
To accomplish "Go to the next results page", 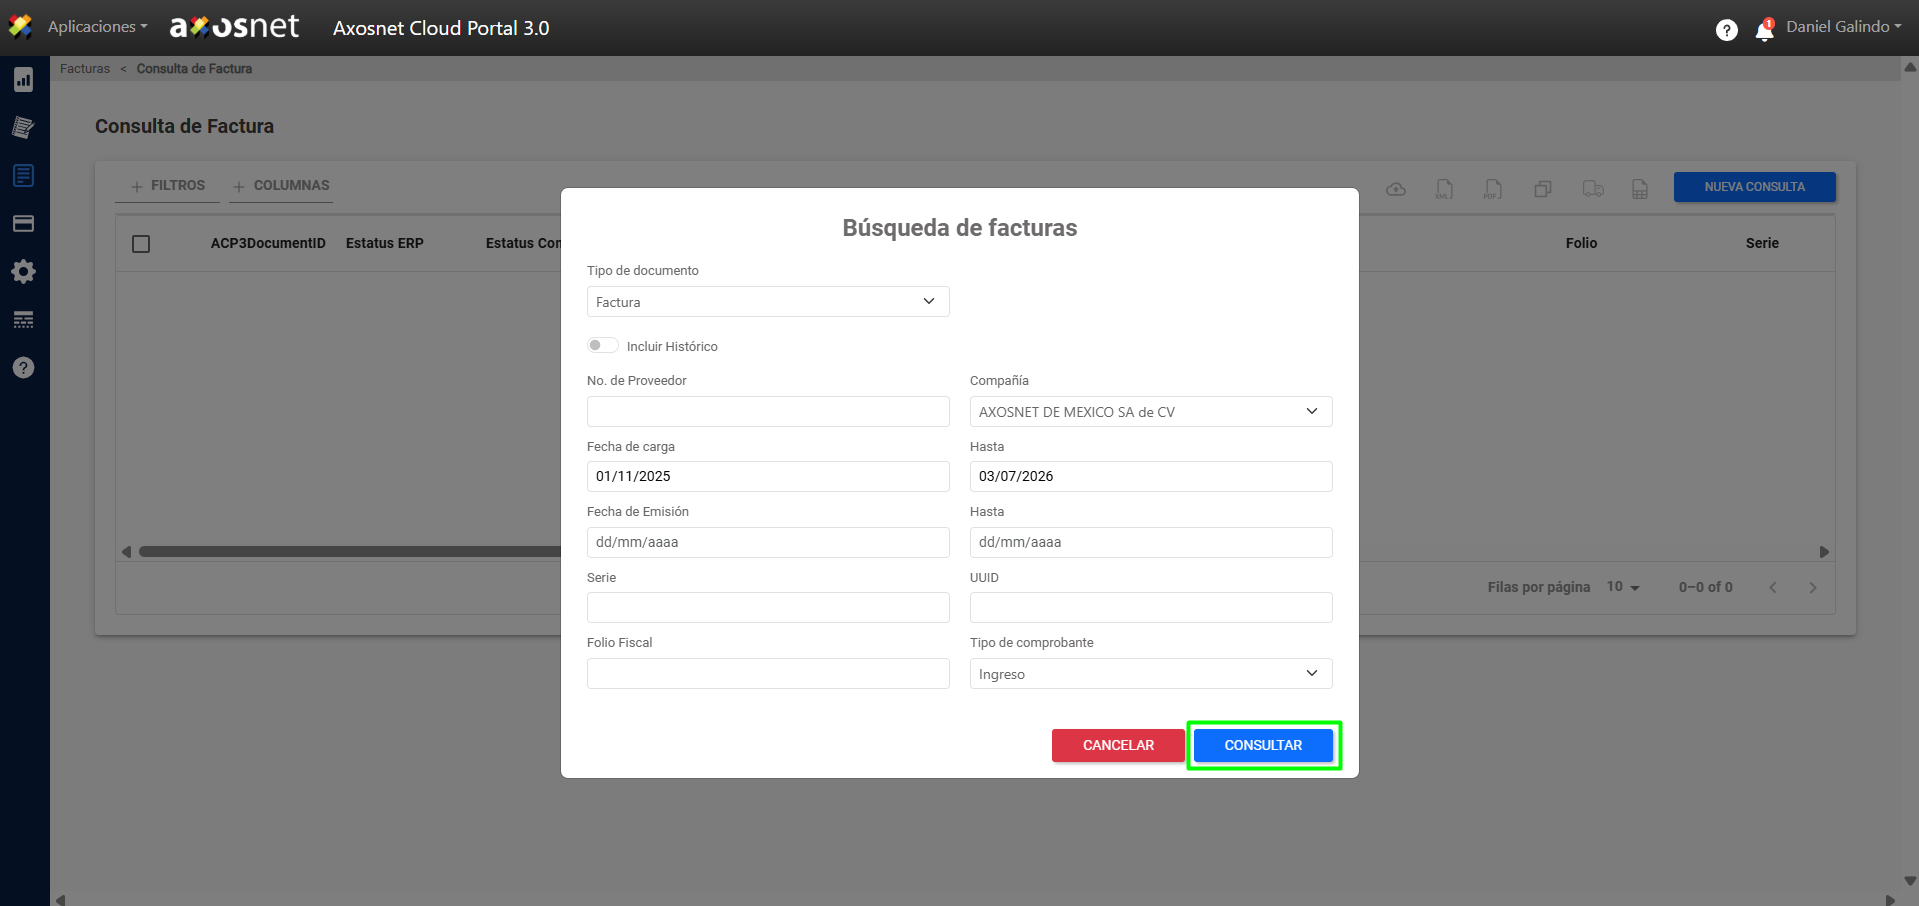I will 1813,588.
